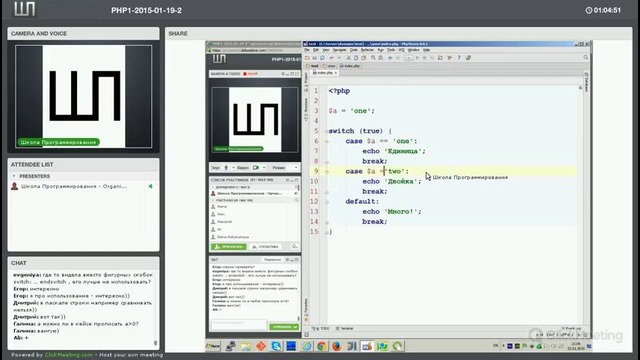Open the ClickMeeting.com link
This screenshot has width=640, height=360.
pyautogui.click(x=69, y=355)
